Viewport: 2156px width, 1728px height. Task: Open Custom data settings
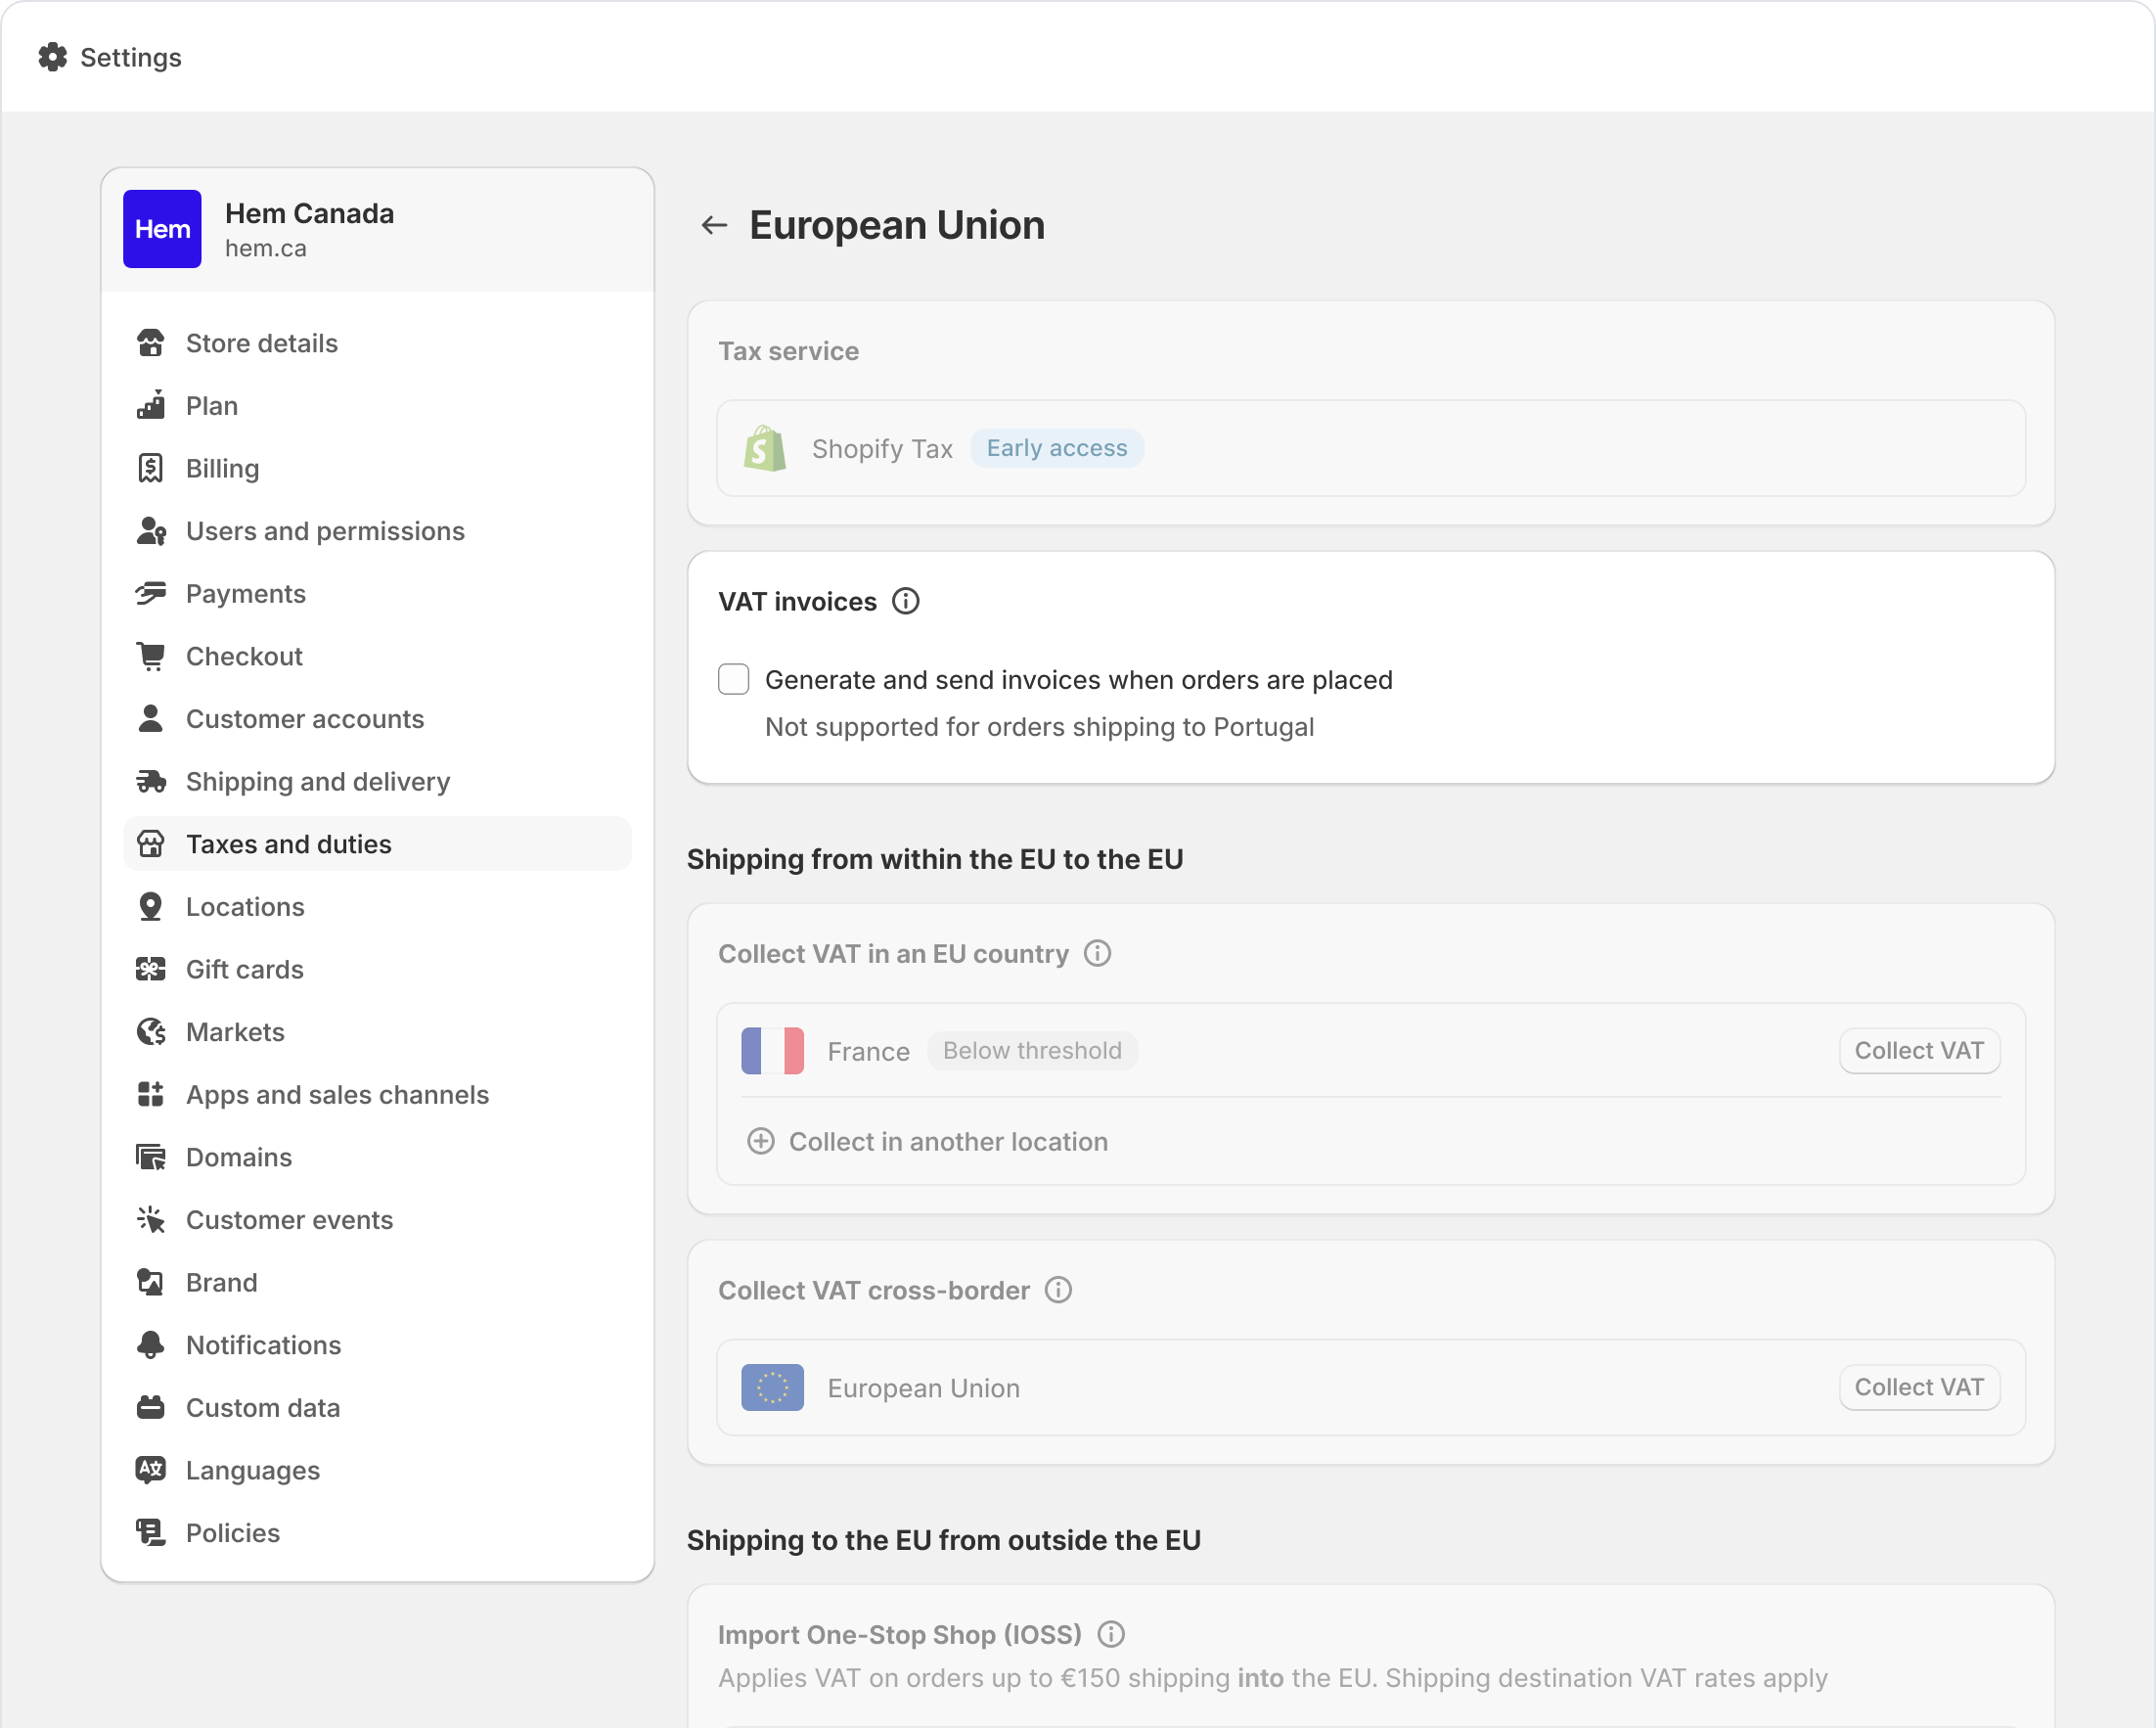(x=377, y=1408)
